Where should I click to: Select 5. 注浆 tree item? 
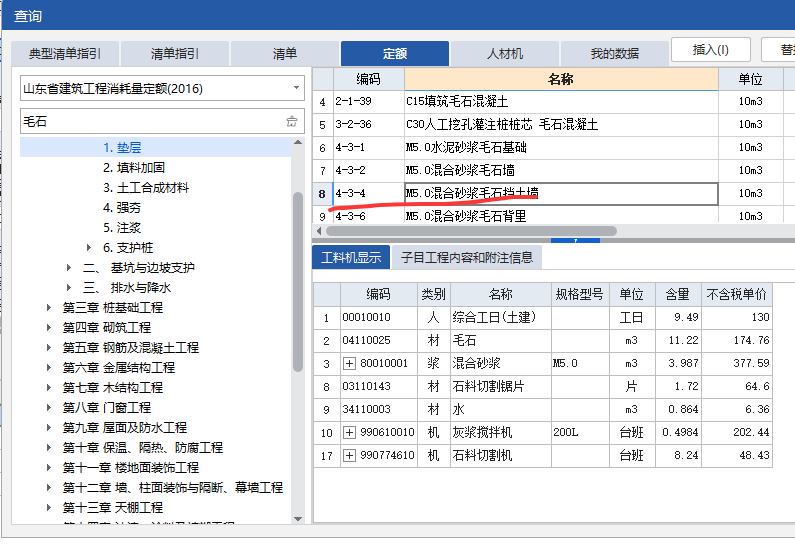[x=122, y=228]
